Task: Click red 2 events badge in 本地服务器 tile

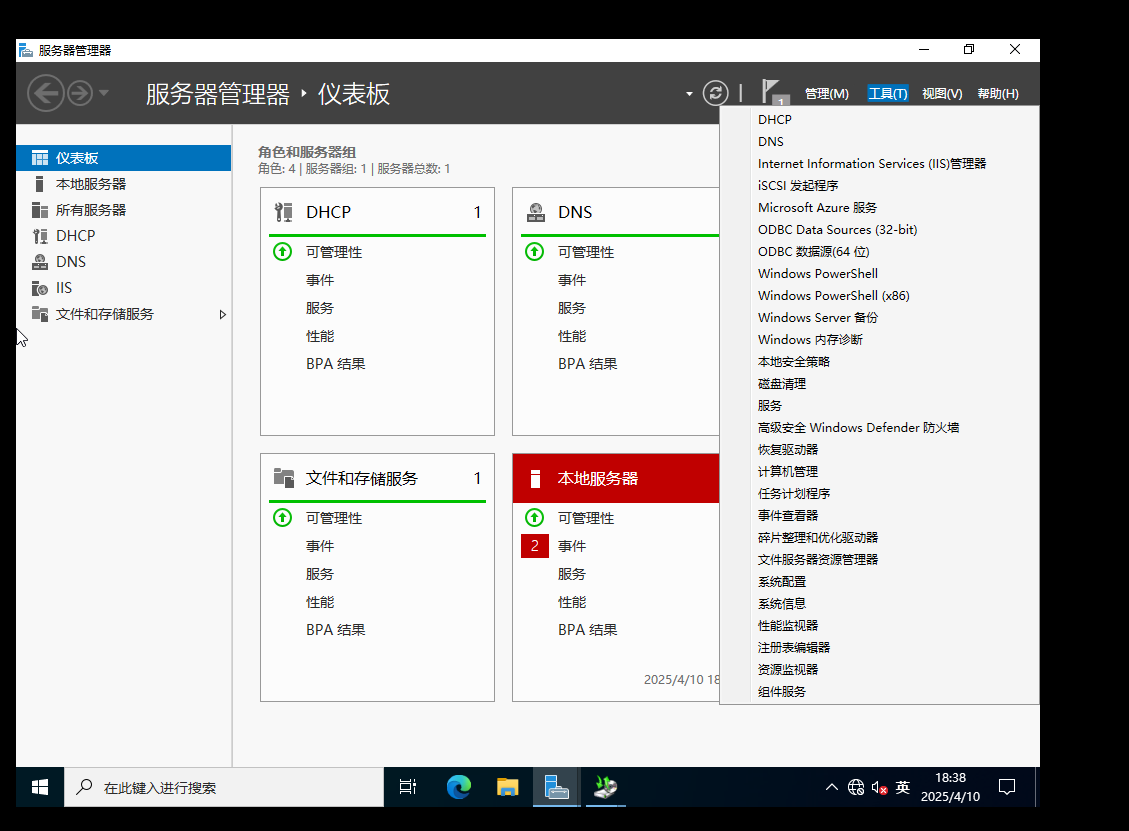Action: point(534,546)
